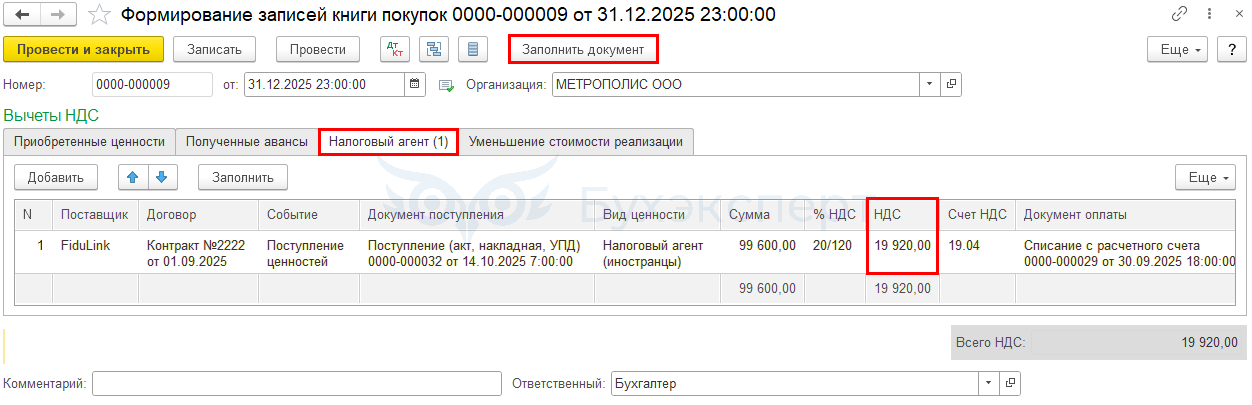
Task: Select the FiduLink supplier cell
Action: click(x=95, y=252)
